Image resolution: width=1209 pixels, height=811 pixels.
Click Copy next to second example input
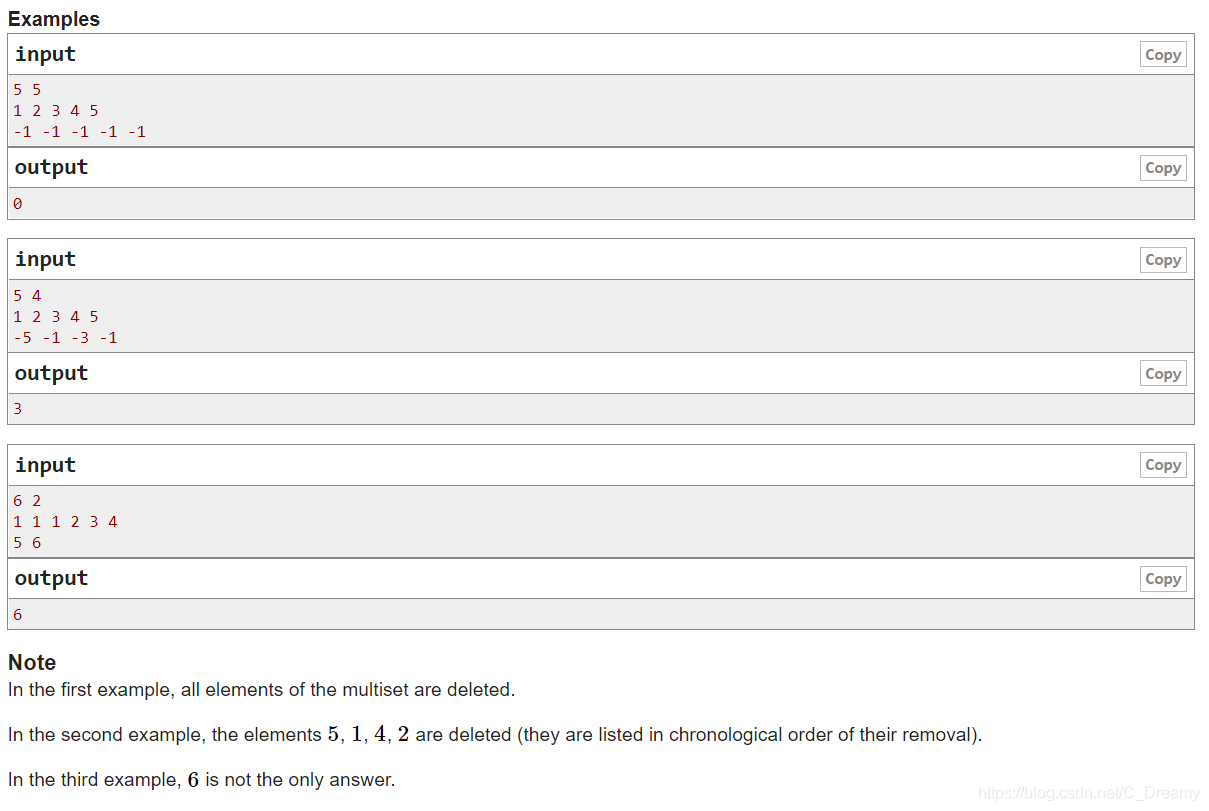coord(1163,259)
